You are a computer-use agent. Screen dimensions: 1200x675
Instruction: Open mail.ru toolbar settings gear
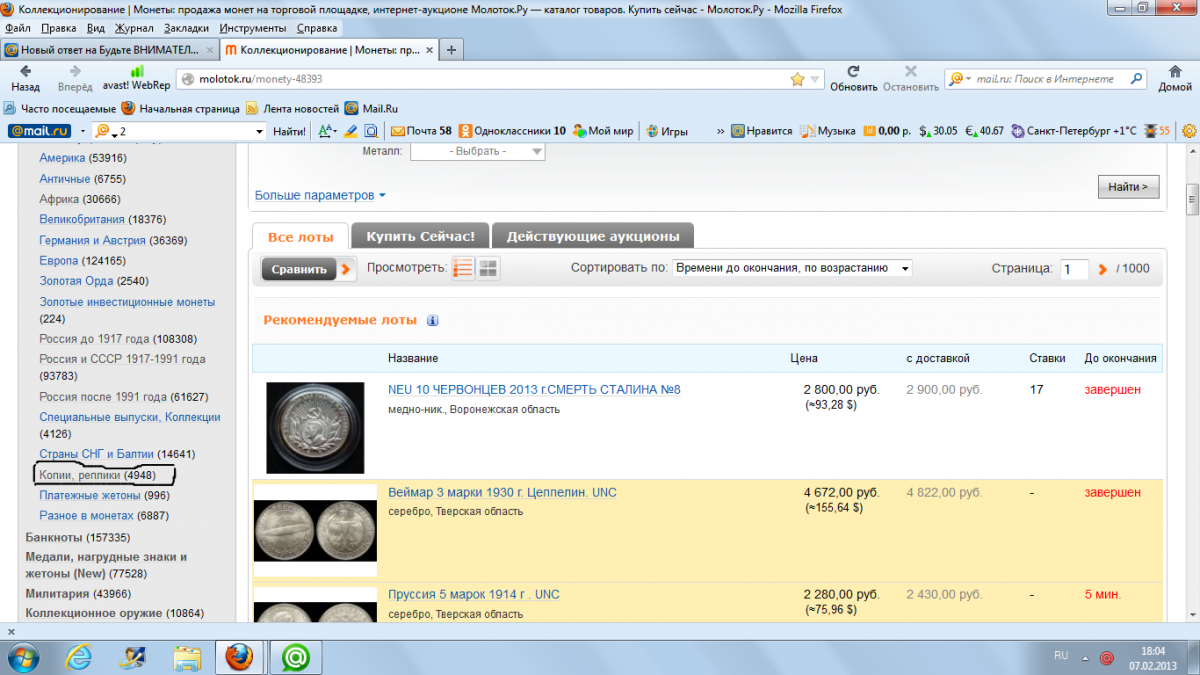point(1189,131)
